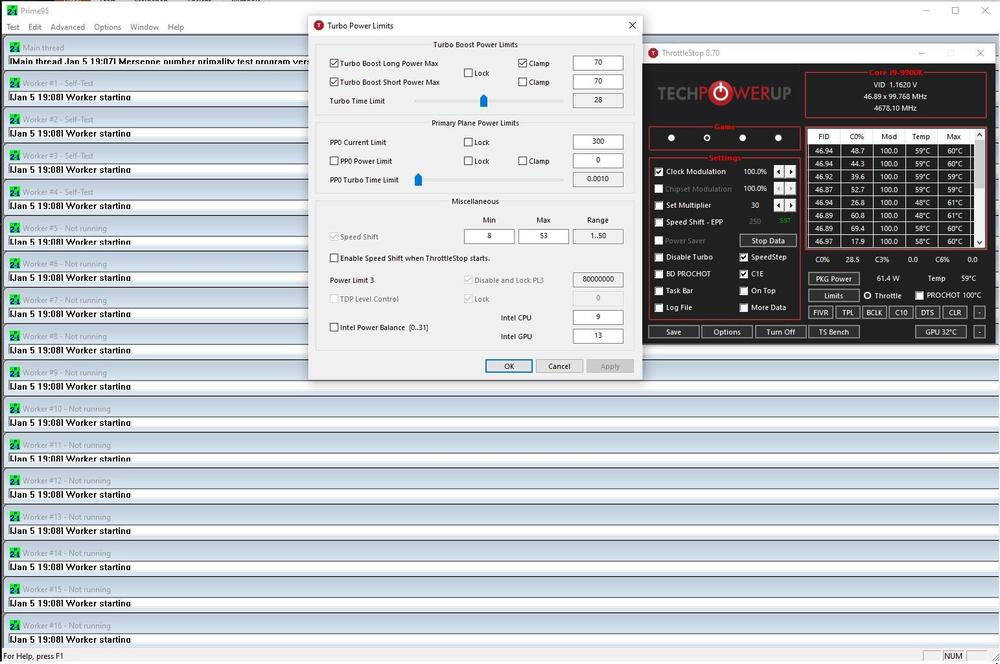Click the Turbo Boost Short Power Max value field

pos(597,82)
